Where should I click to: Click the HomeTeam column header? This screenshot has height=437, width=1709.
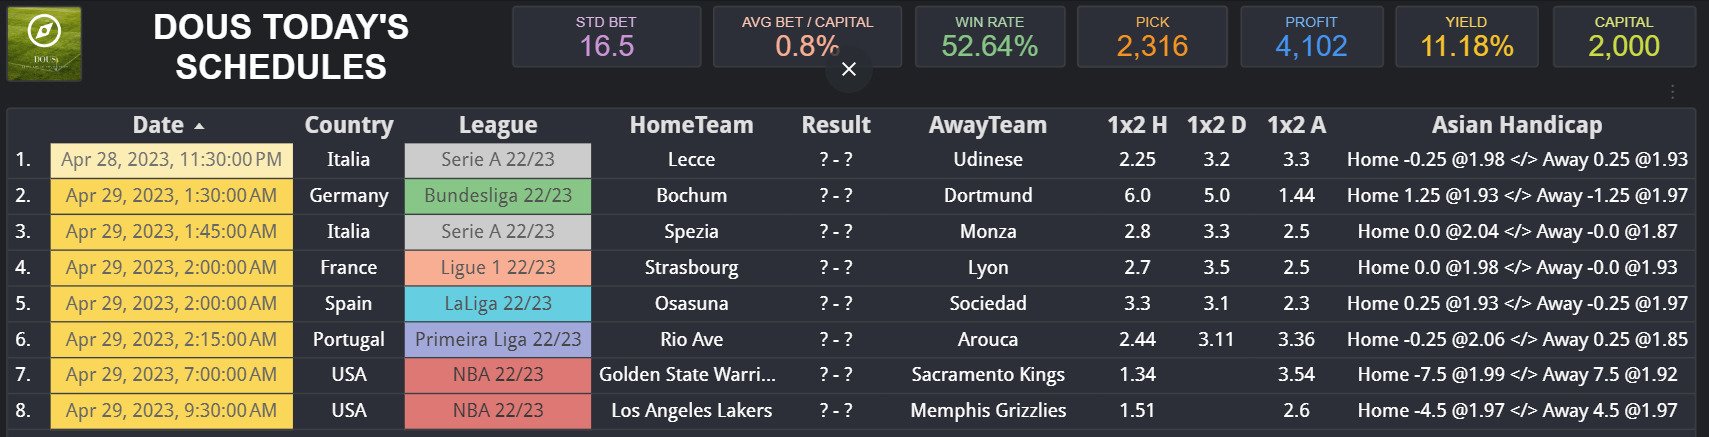pyautogui.click(x=691, y=125)
